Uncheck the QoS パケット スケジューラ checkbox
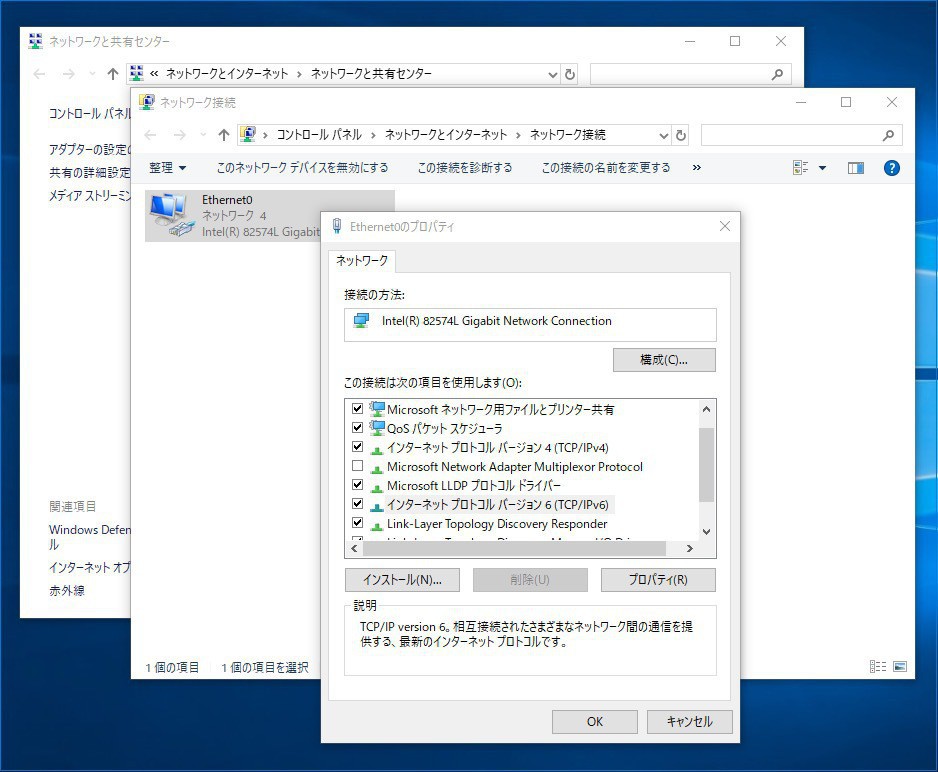Screen dimensions: 938x772 (357, 428)
